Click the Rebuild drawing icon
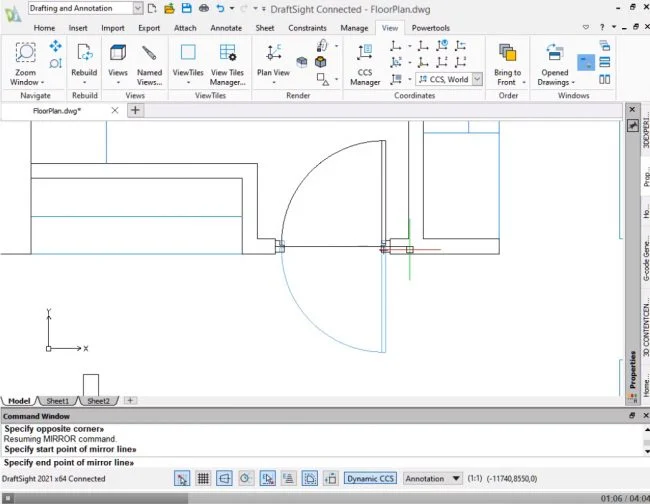The width and height of the screenshot is (650, 504). click(x=84, y=60)
